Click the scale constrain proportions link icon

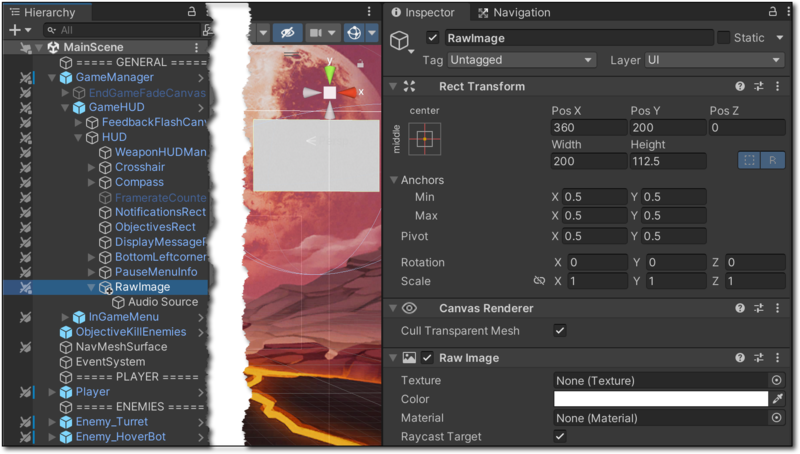(539, 281)
